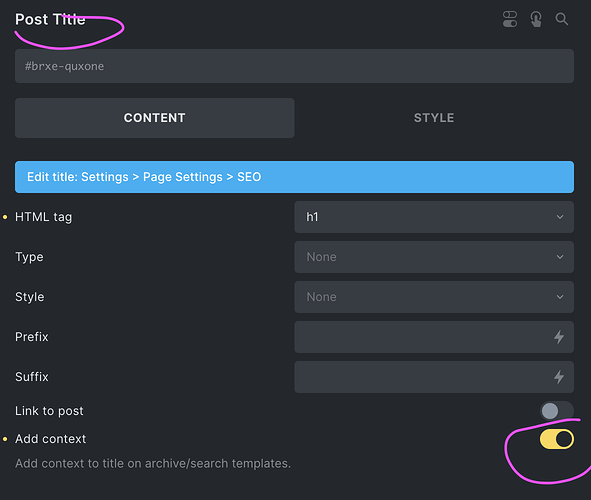Expand the Type dropdown
The image size is (591, 500).
434,257
